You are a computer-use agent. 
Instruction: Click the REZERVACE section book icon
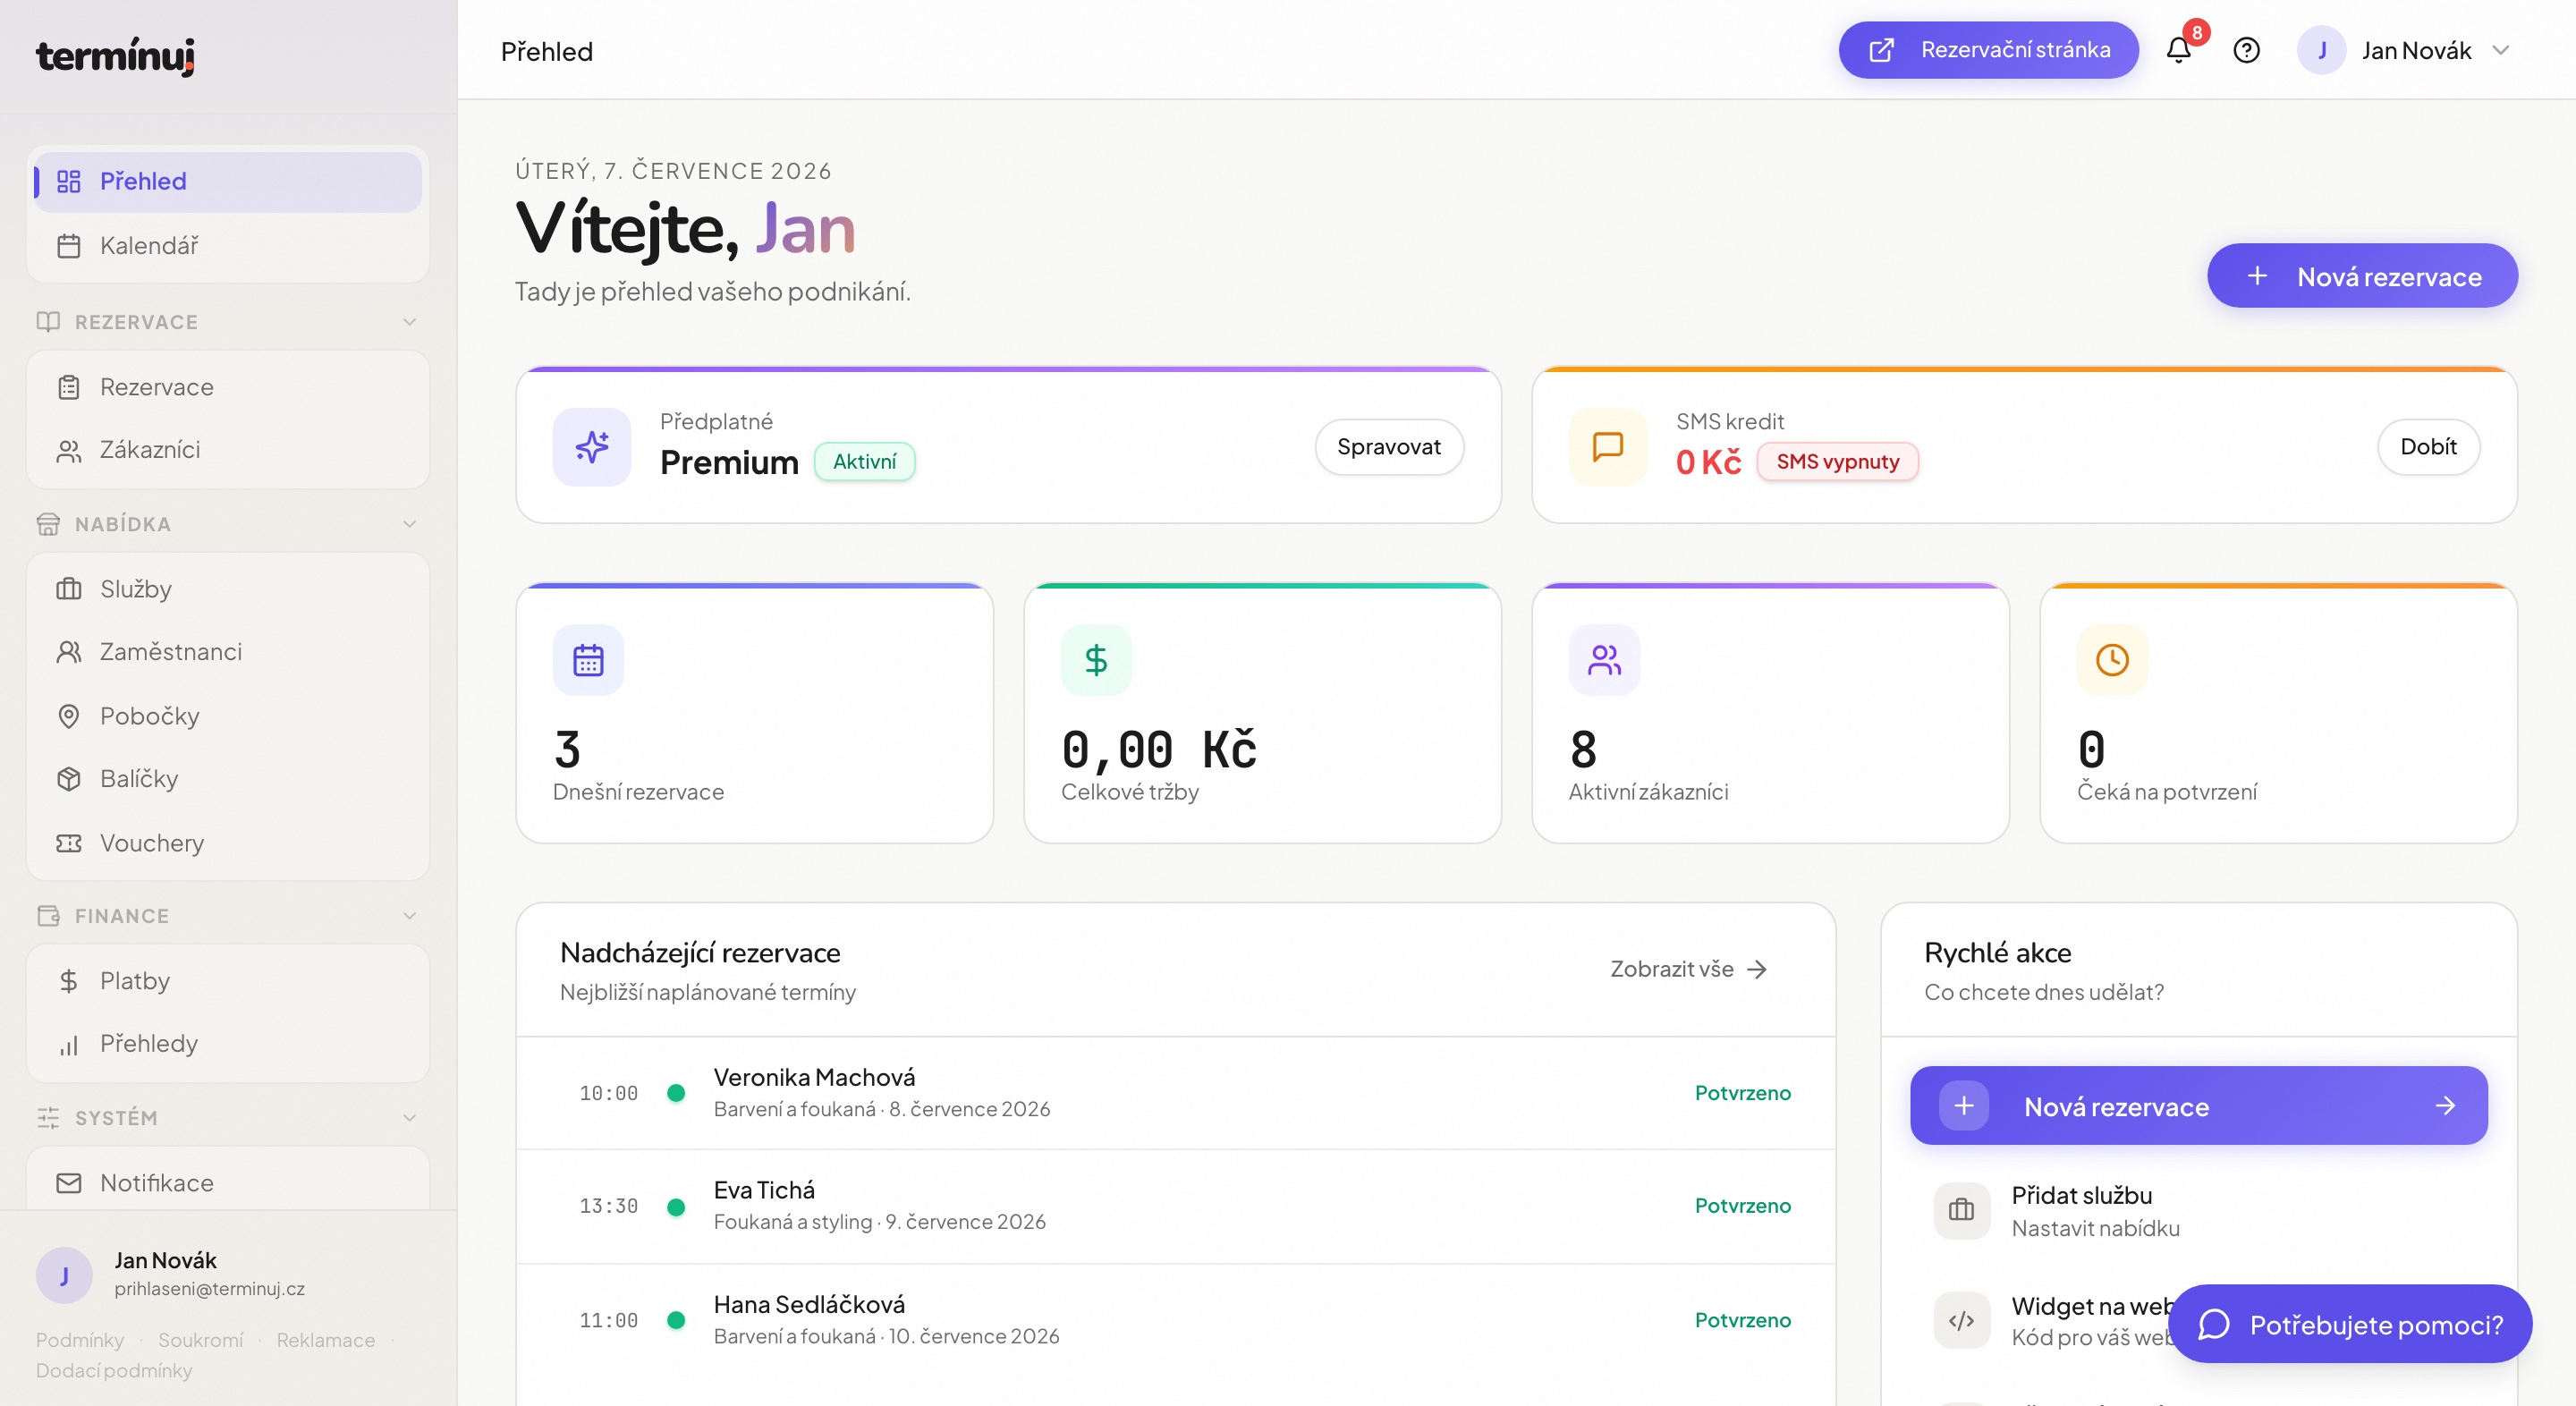coord(48,322)
